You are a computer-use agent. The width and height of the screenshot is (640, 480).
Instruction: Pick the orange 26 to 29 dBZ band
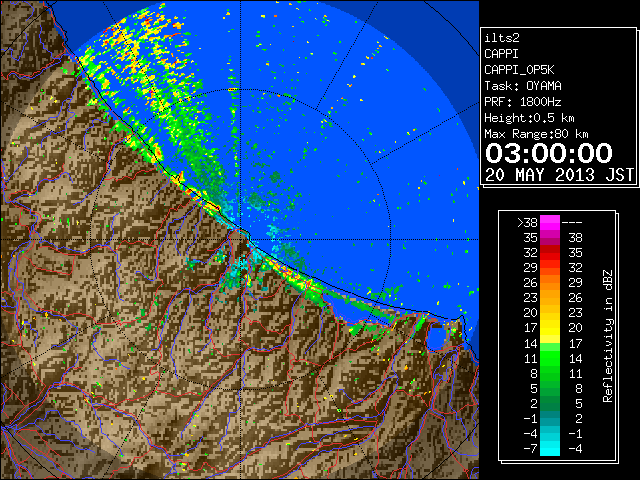pyautogui.click(x=550, y=283)
